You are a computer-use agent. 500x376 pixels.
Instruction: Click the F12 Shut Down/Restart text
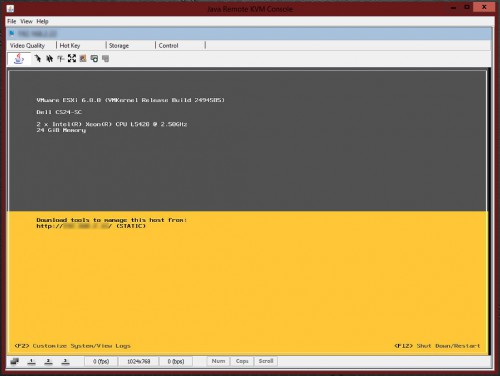pos(437,346)
